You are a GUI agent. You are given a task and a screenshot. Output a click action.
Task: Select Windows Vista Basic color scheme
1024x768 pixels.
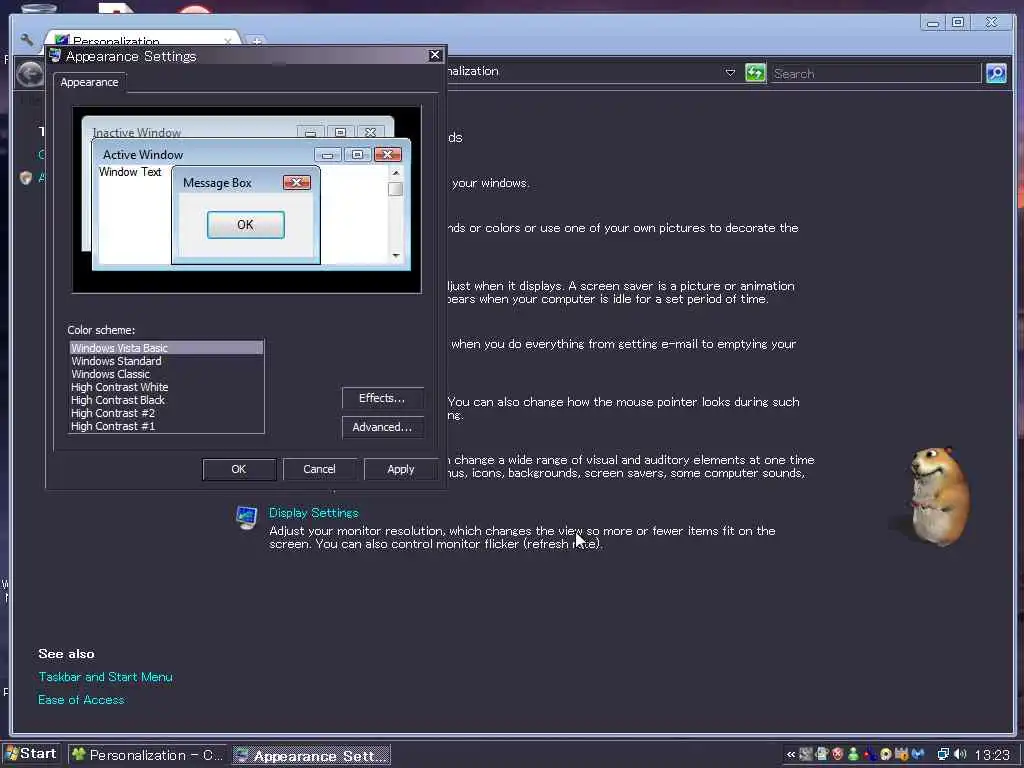coord(167,348)
